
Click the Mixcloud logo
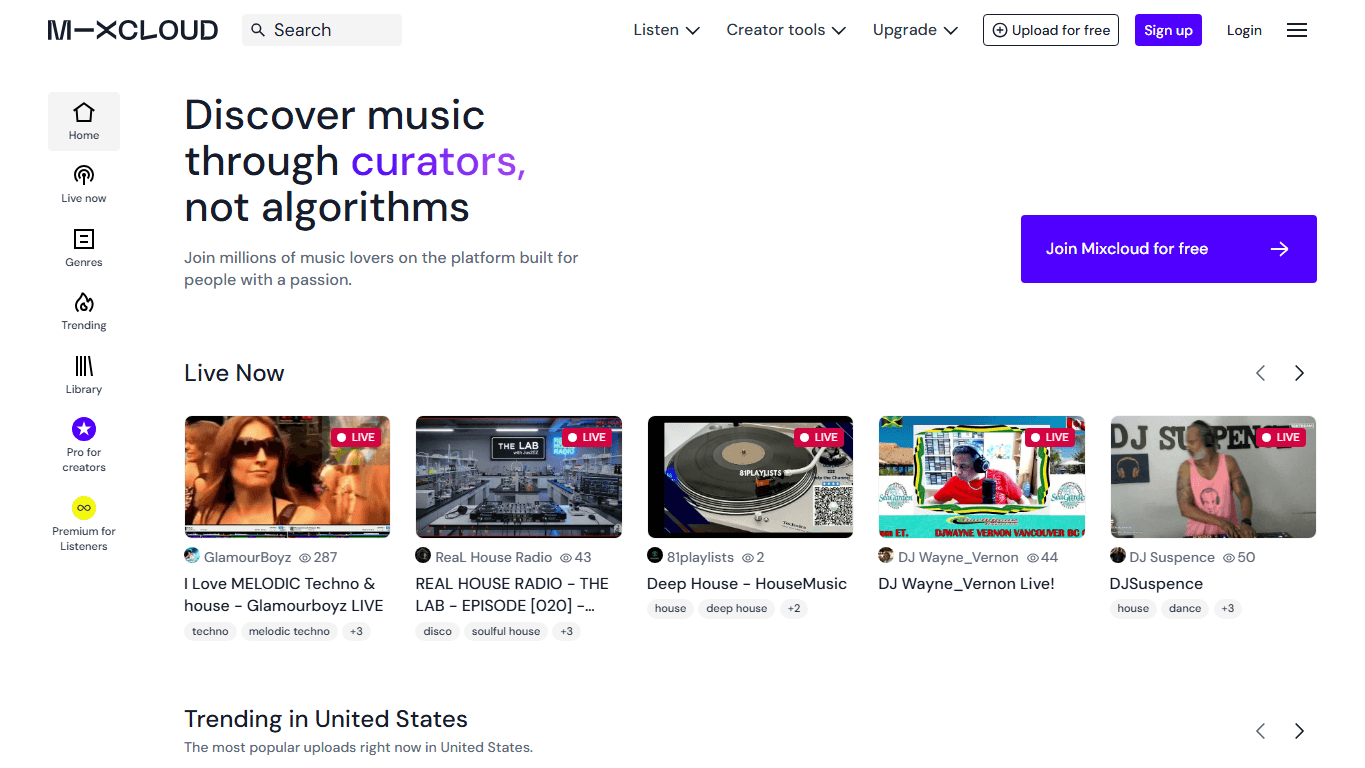pyautogui.click(x=133, y=30)
